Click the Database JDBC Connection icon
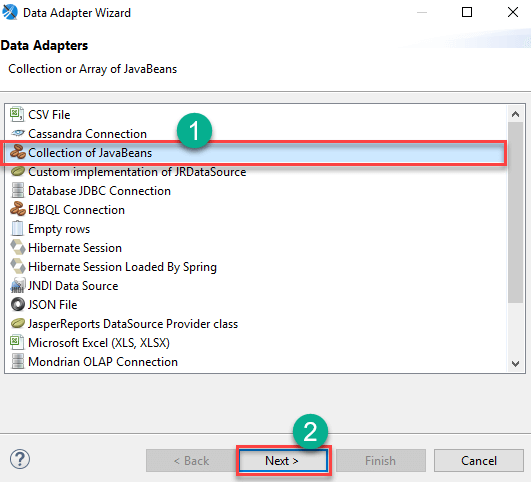Viewport: 531px width, 482px height. coord(18,190)
